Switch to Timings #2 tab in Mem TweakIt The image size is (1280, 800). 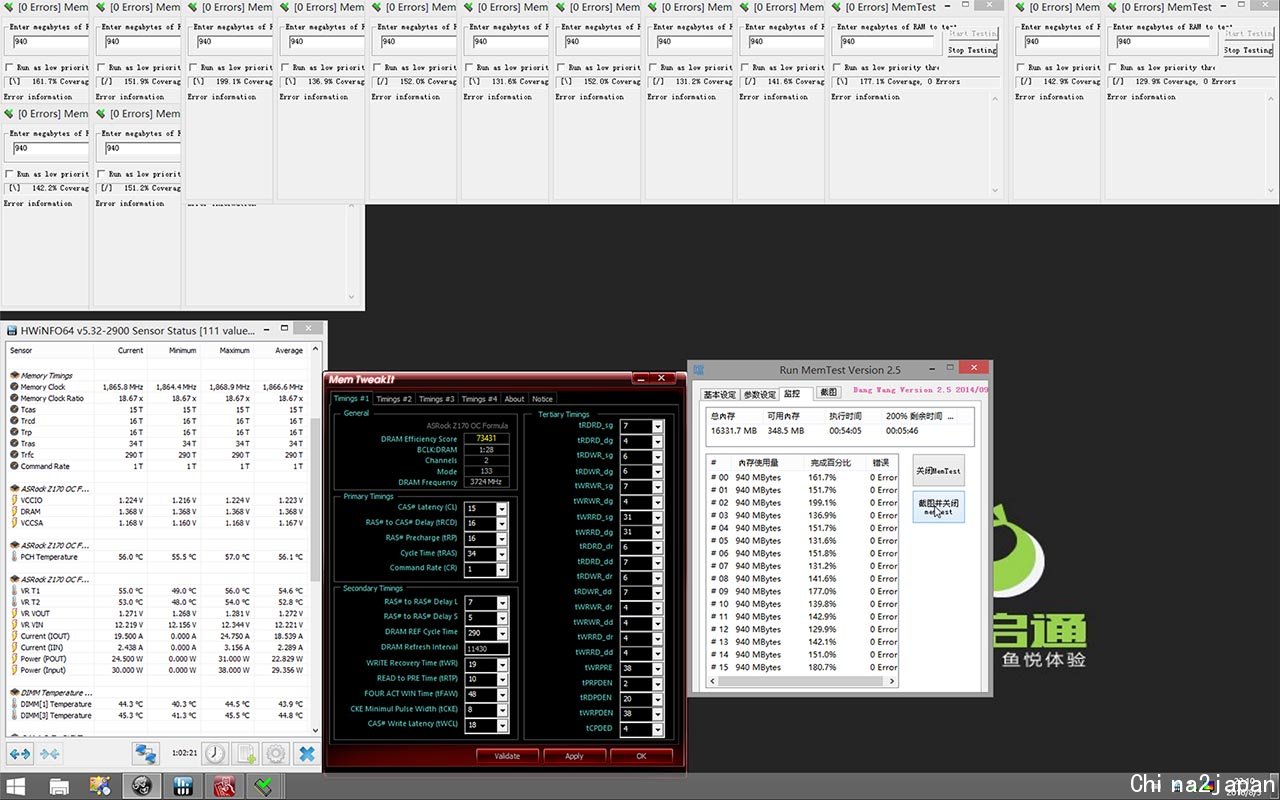(394, 399)
